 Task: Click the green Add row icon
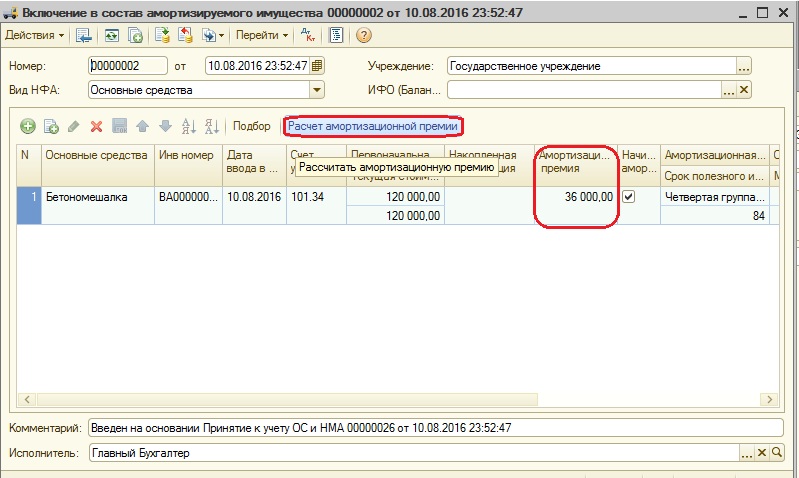point(28,126)
